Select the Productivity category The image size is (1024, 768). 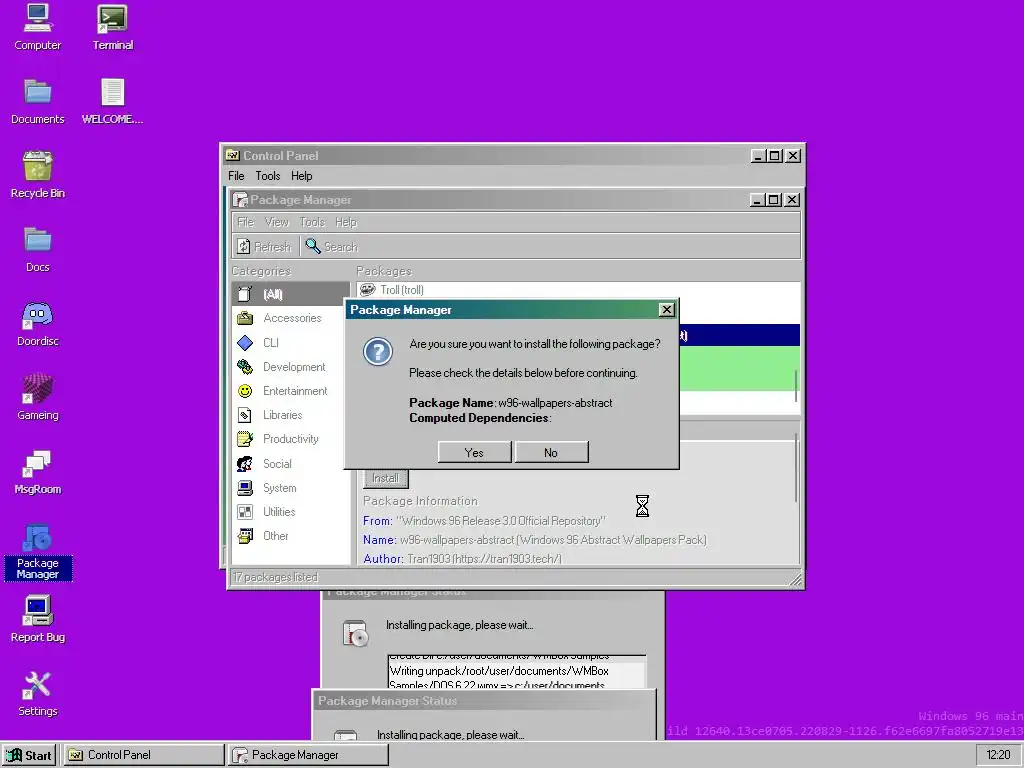point(291,439)
